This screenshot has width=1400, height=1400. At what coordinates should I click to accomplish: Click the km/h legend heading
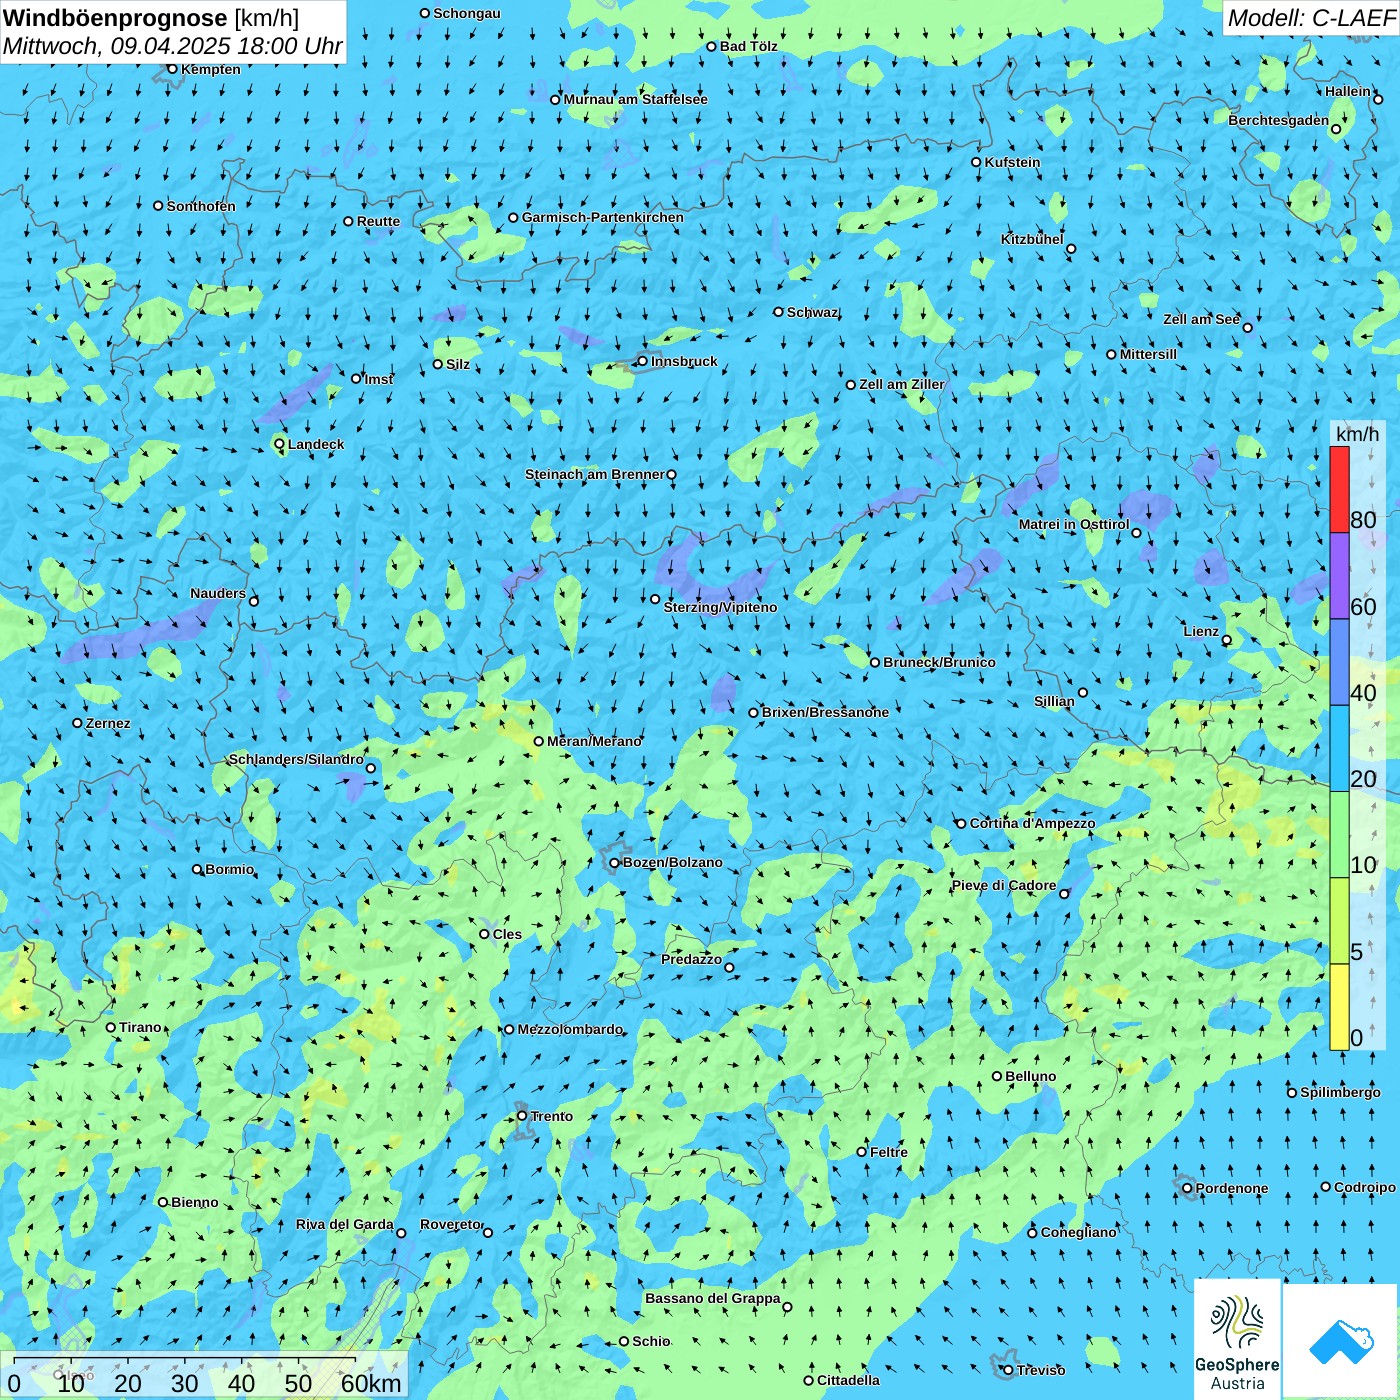point(1357,434)
